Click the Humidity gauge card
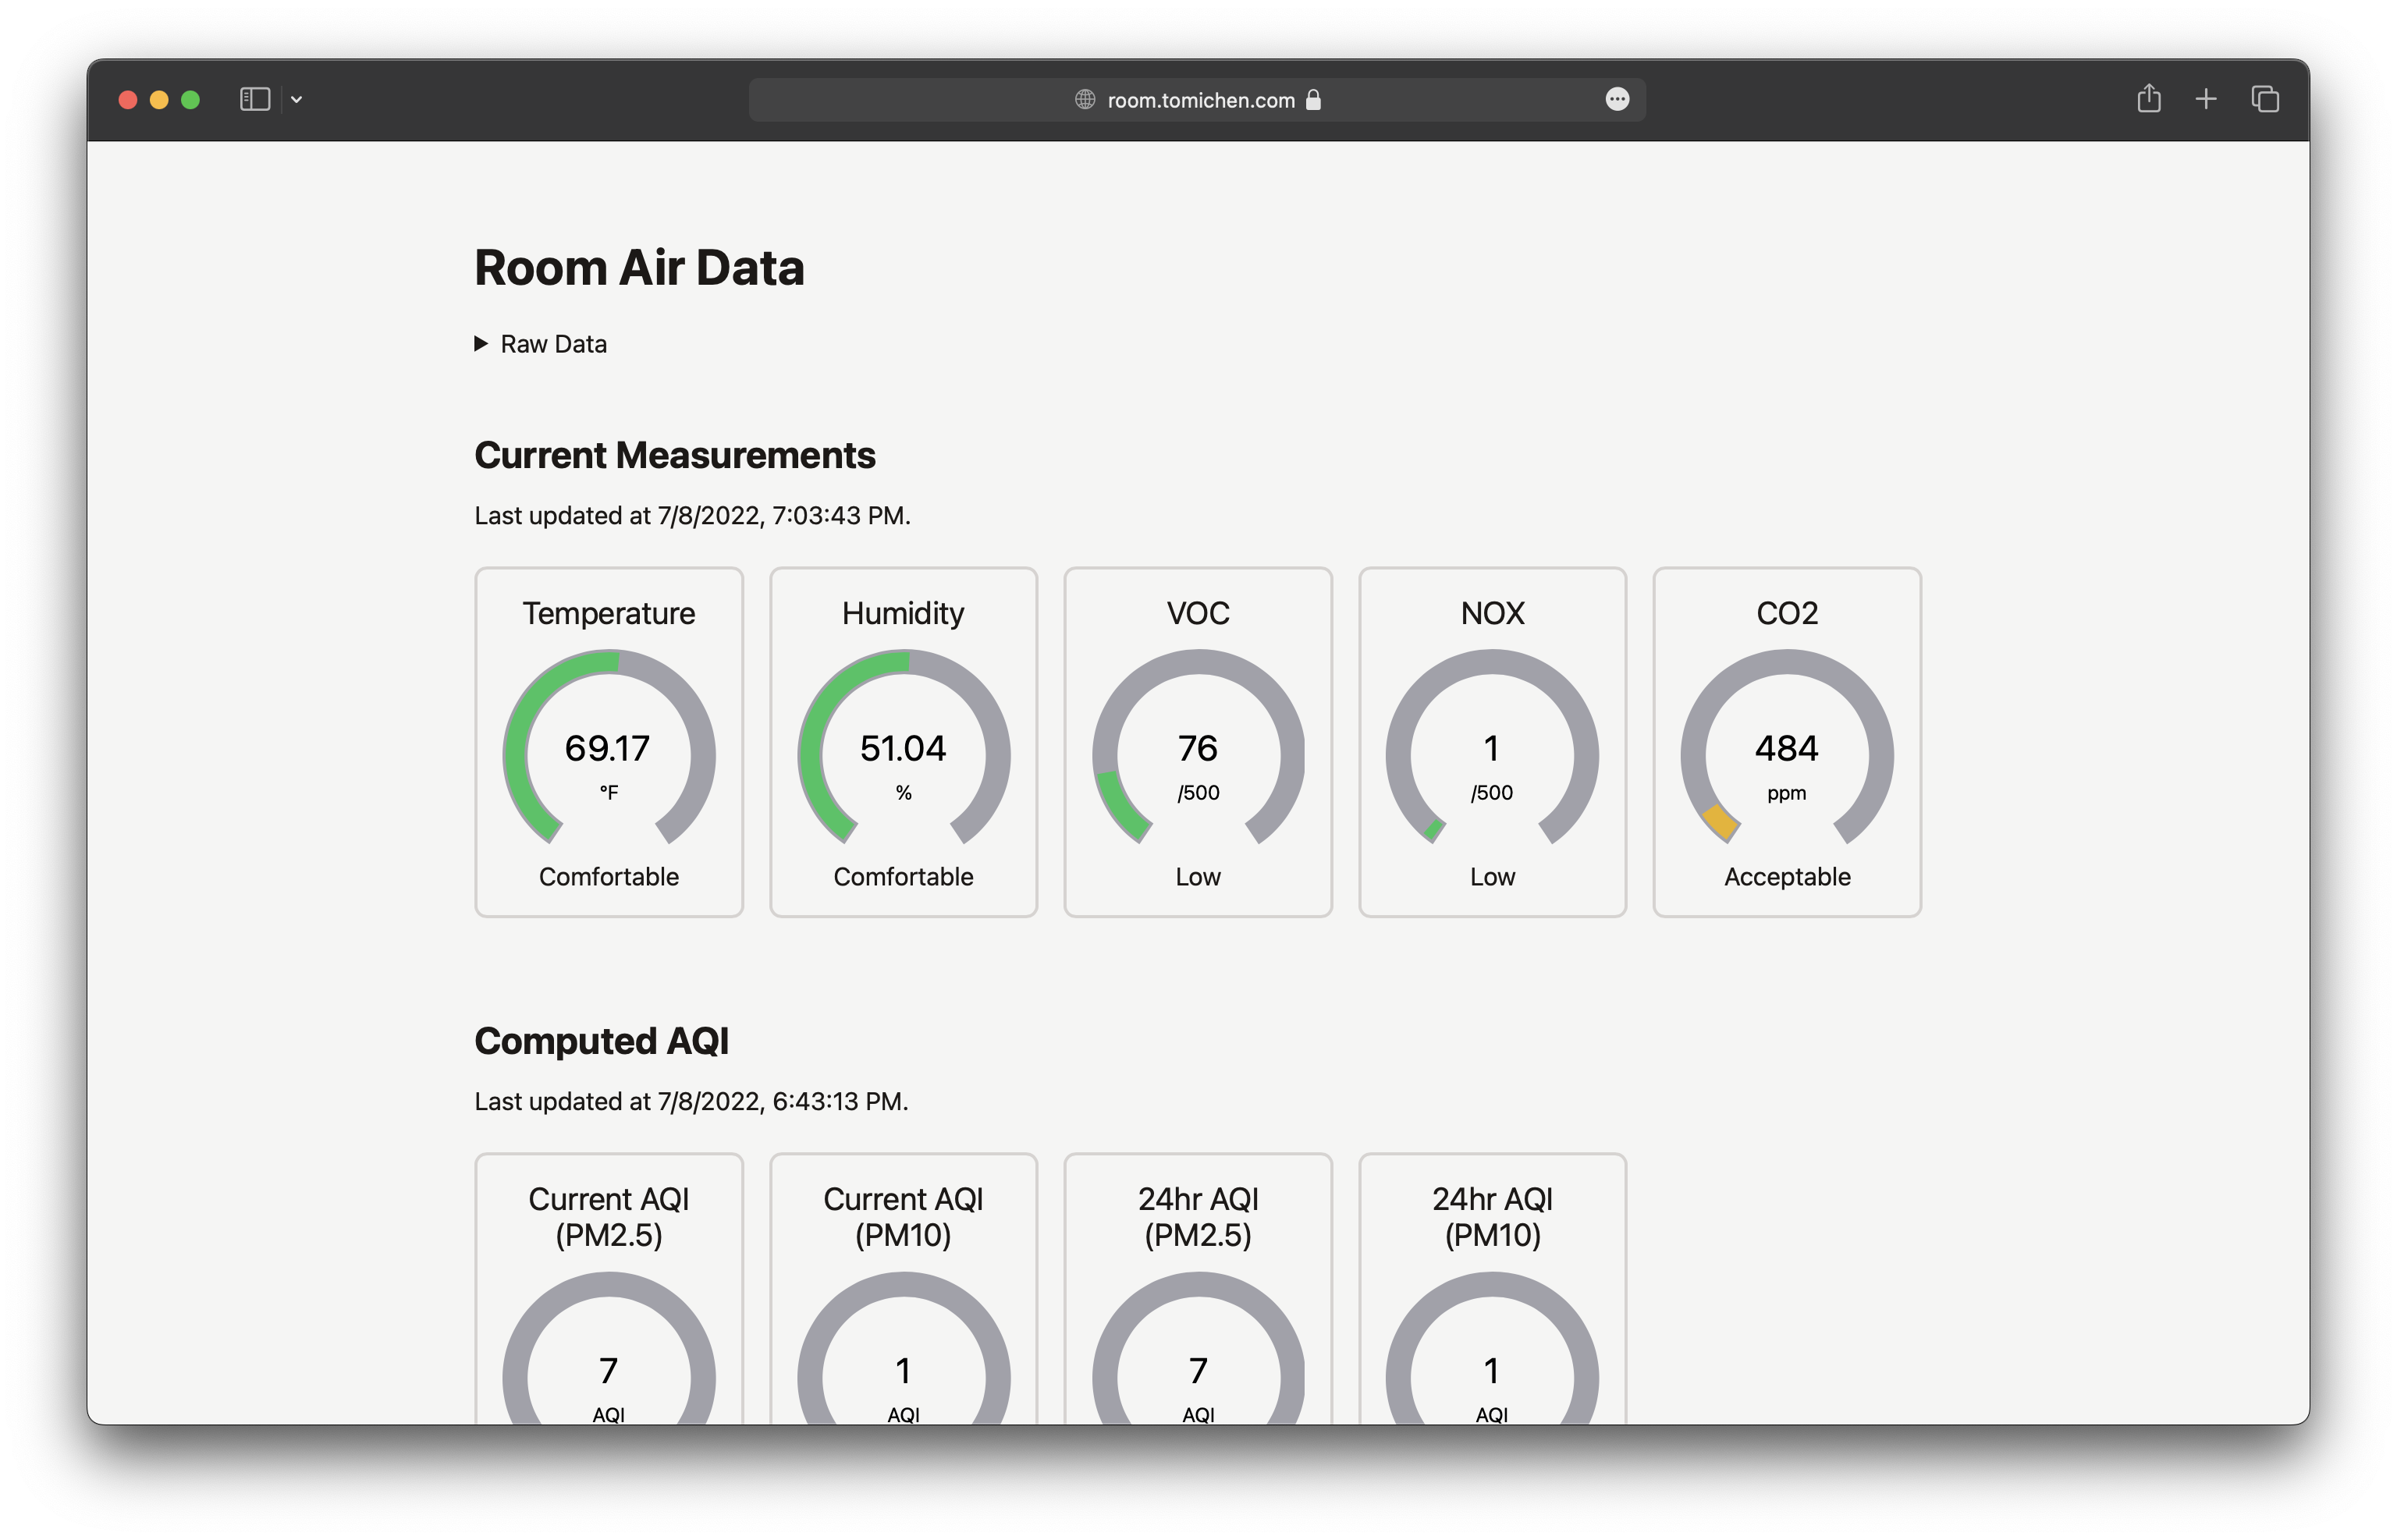This screenshot has width=2397, height=1540. pyautogui.click(x=903, y=740)
